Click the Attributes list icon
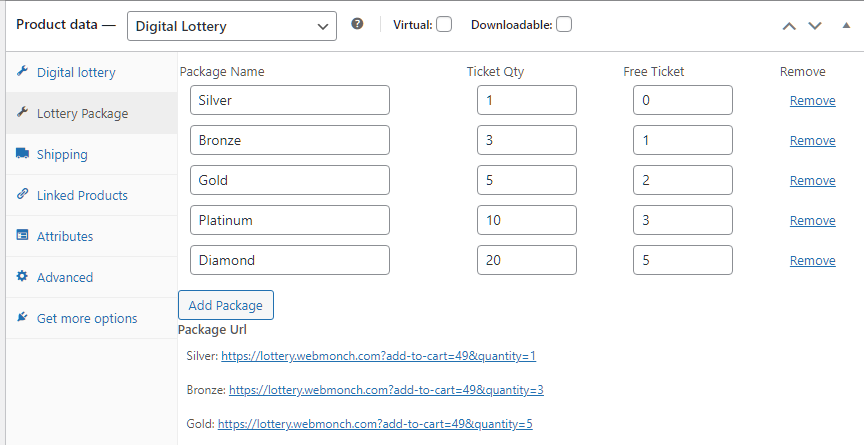The image size is (864, 445). pyautogui.click(x=22, y=236)
